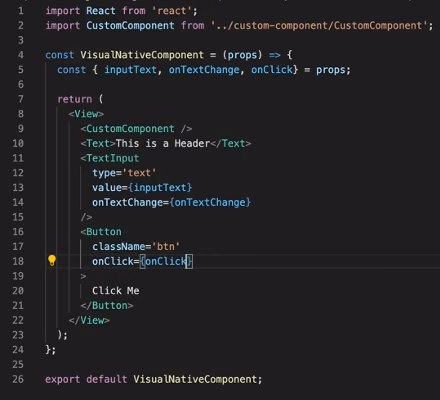Click the type='text' attribute
440x400 pixels.
coord(124,173)
